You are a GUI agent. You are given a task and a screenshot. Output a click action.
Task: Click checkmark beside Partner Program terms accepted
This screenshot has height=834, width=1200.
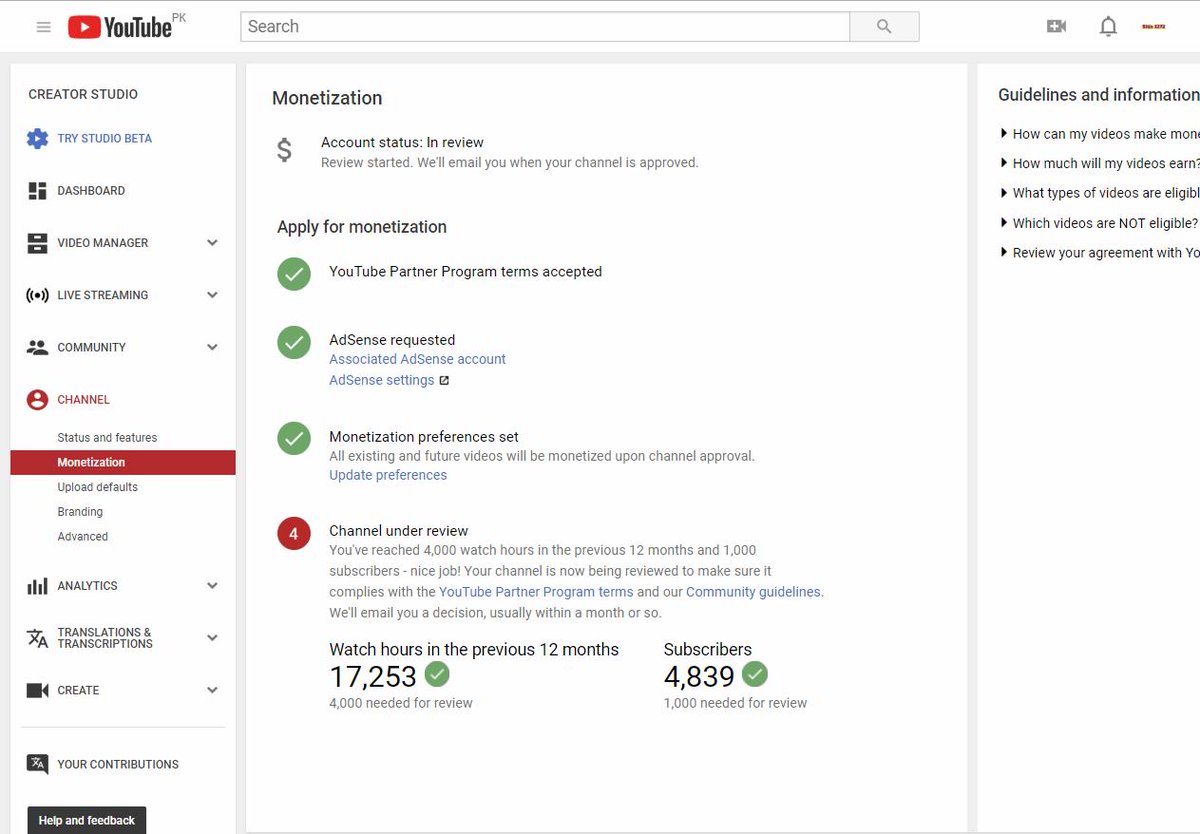pyautogui.click(x=294, y=274)
